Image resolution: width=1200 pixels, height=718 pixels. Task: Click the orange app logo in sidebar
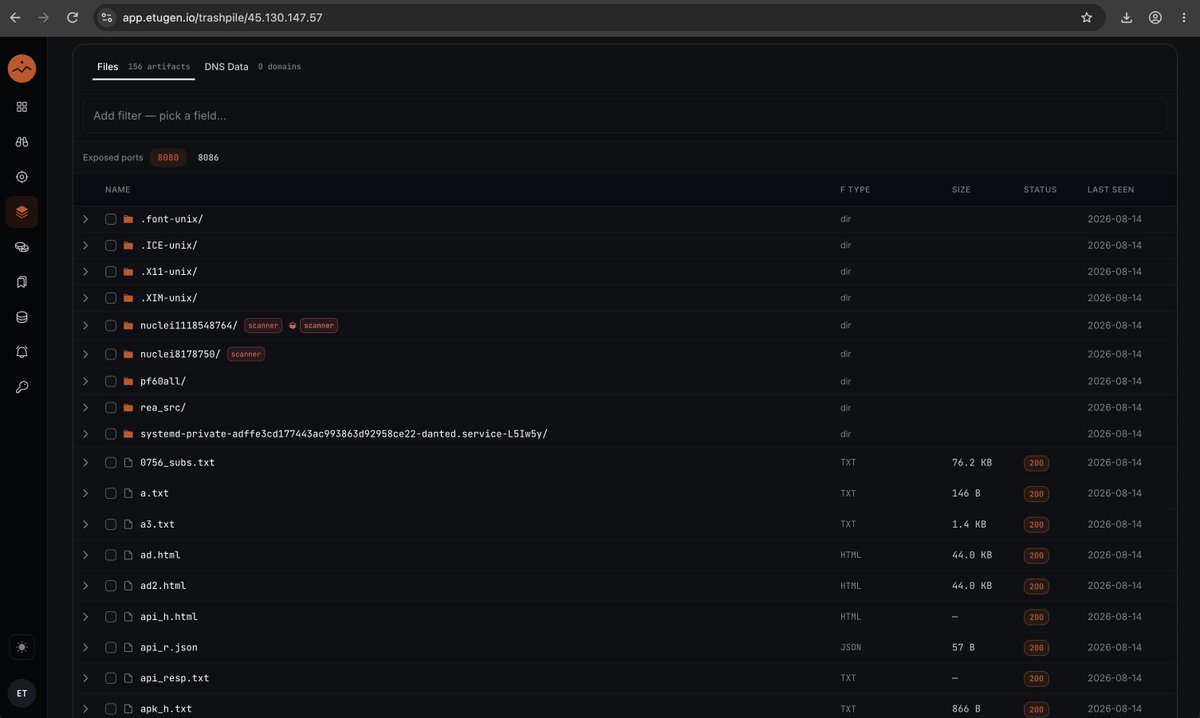pyautogui.click(x=22, y=68)
